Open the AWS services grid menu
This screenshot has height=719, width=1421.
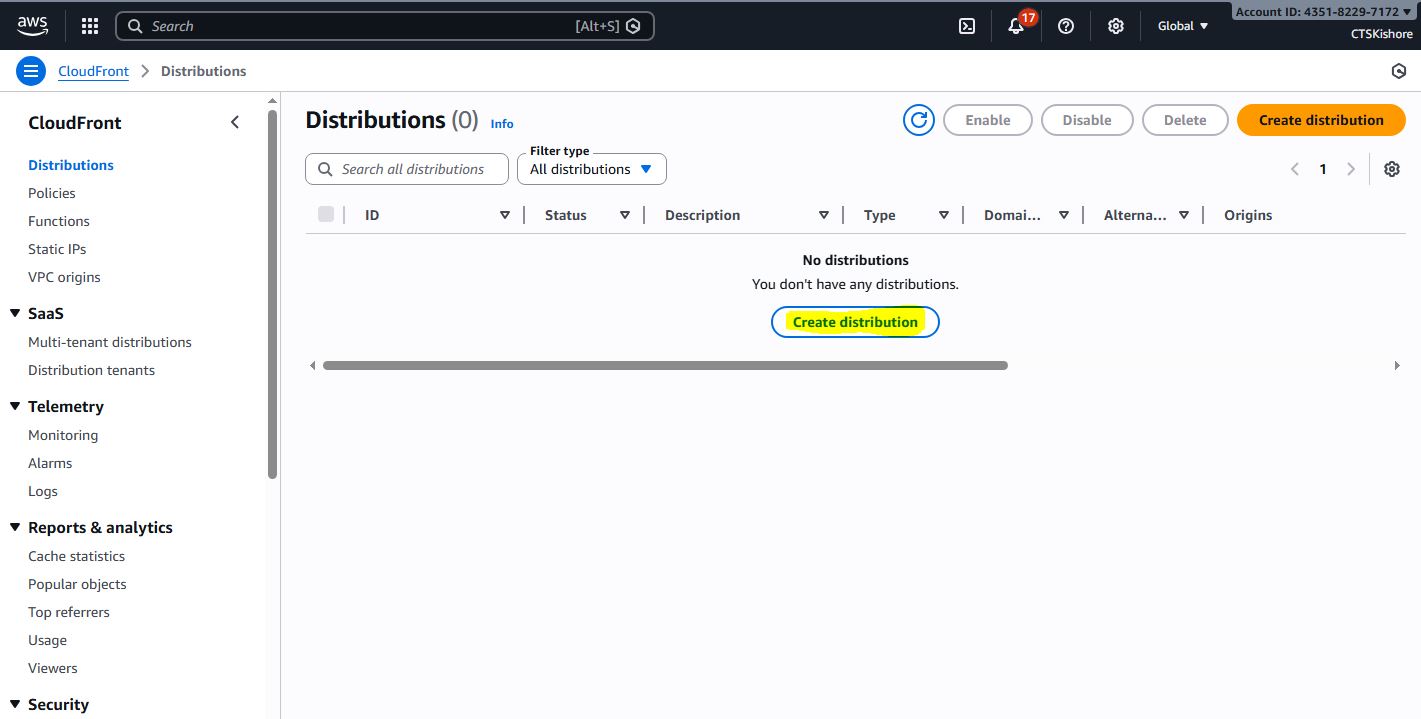[89, 26]
